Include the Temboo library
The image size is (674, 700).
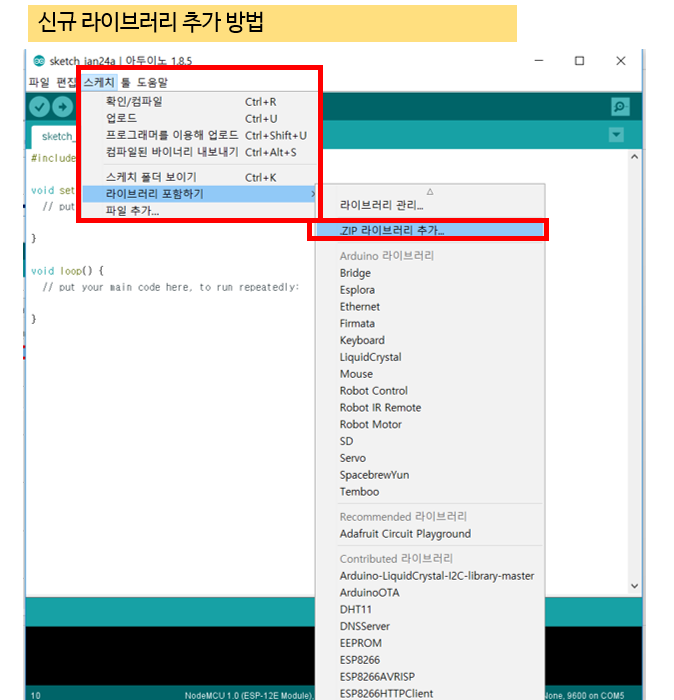point(430,492)
